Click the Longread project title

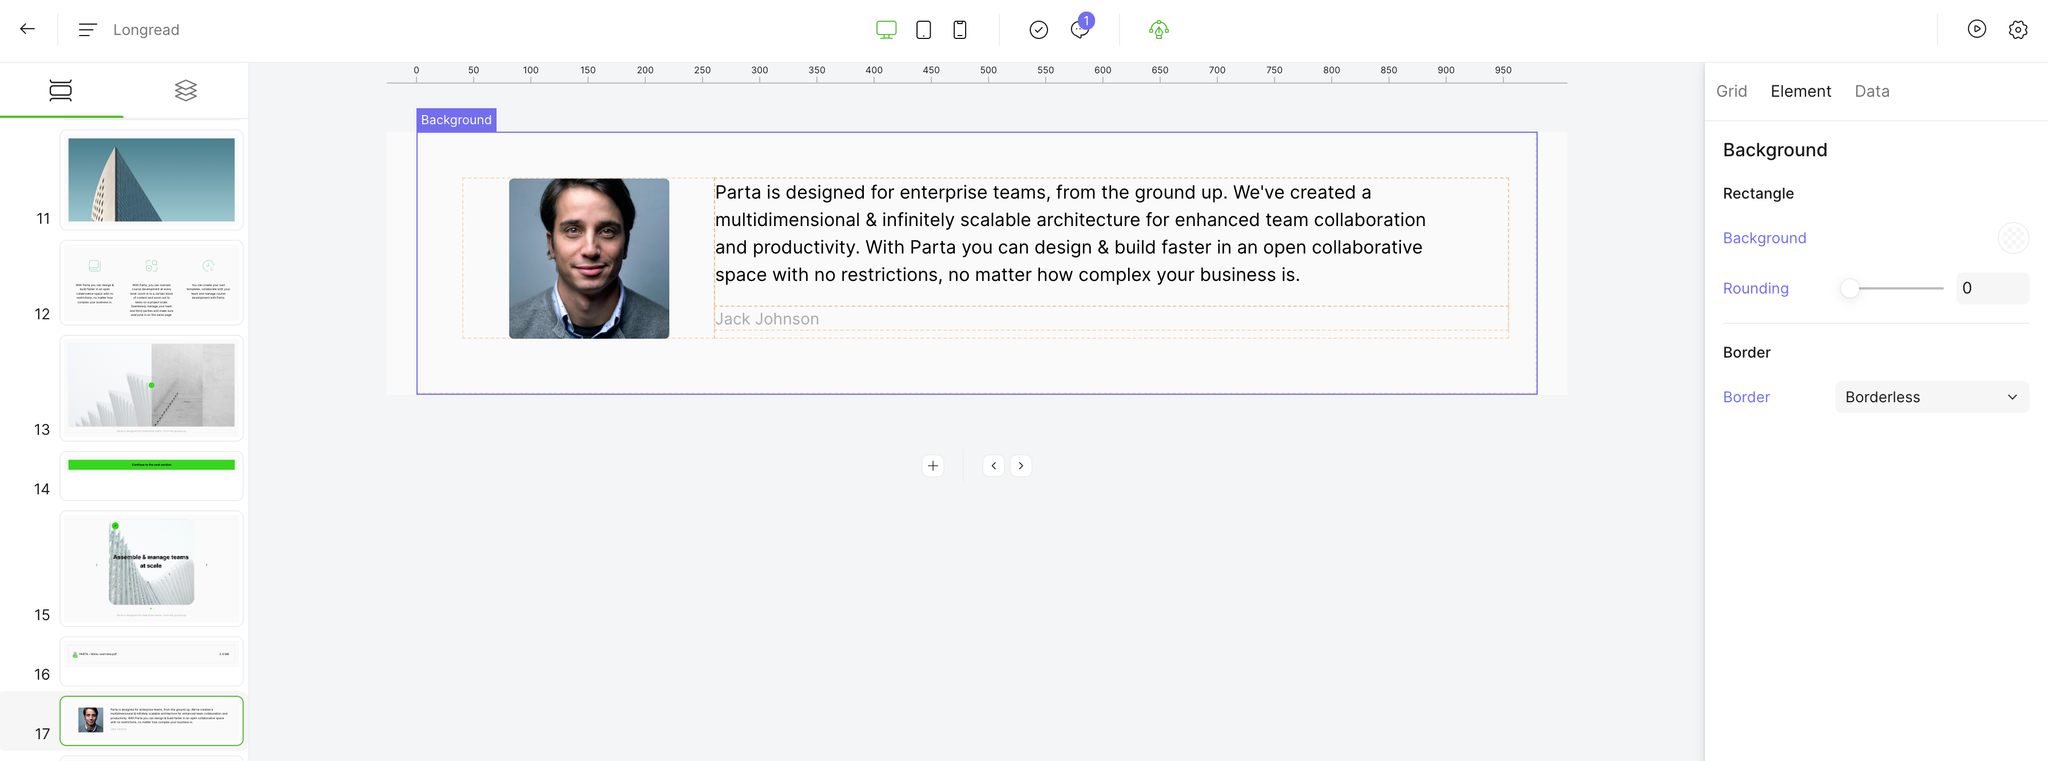[146, 30]
